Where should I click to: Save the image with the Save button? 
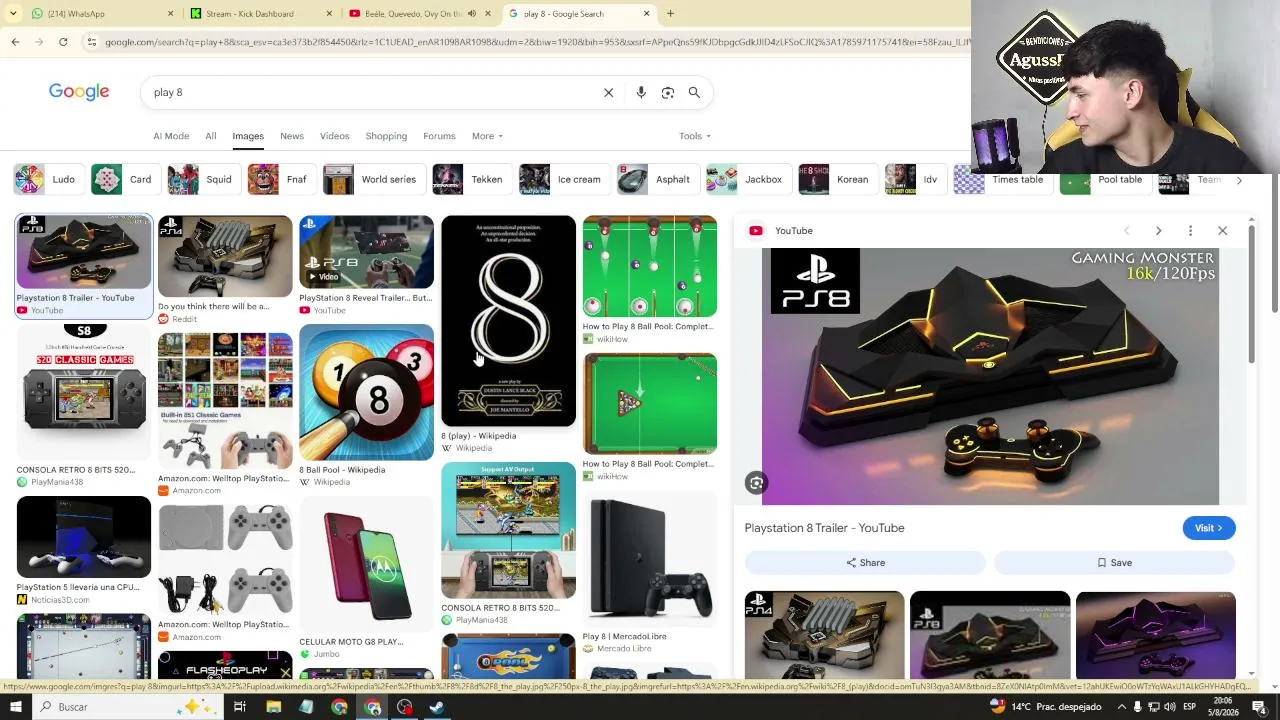[x=1114, y=563]
